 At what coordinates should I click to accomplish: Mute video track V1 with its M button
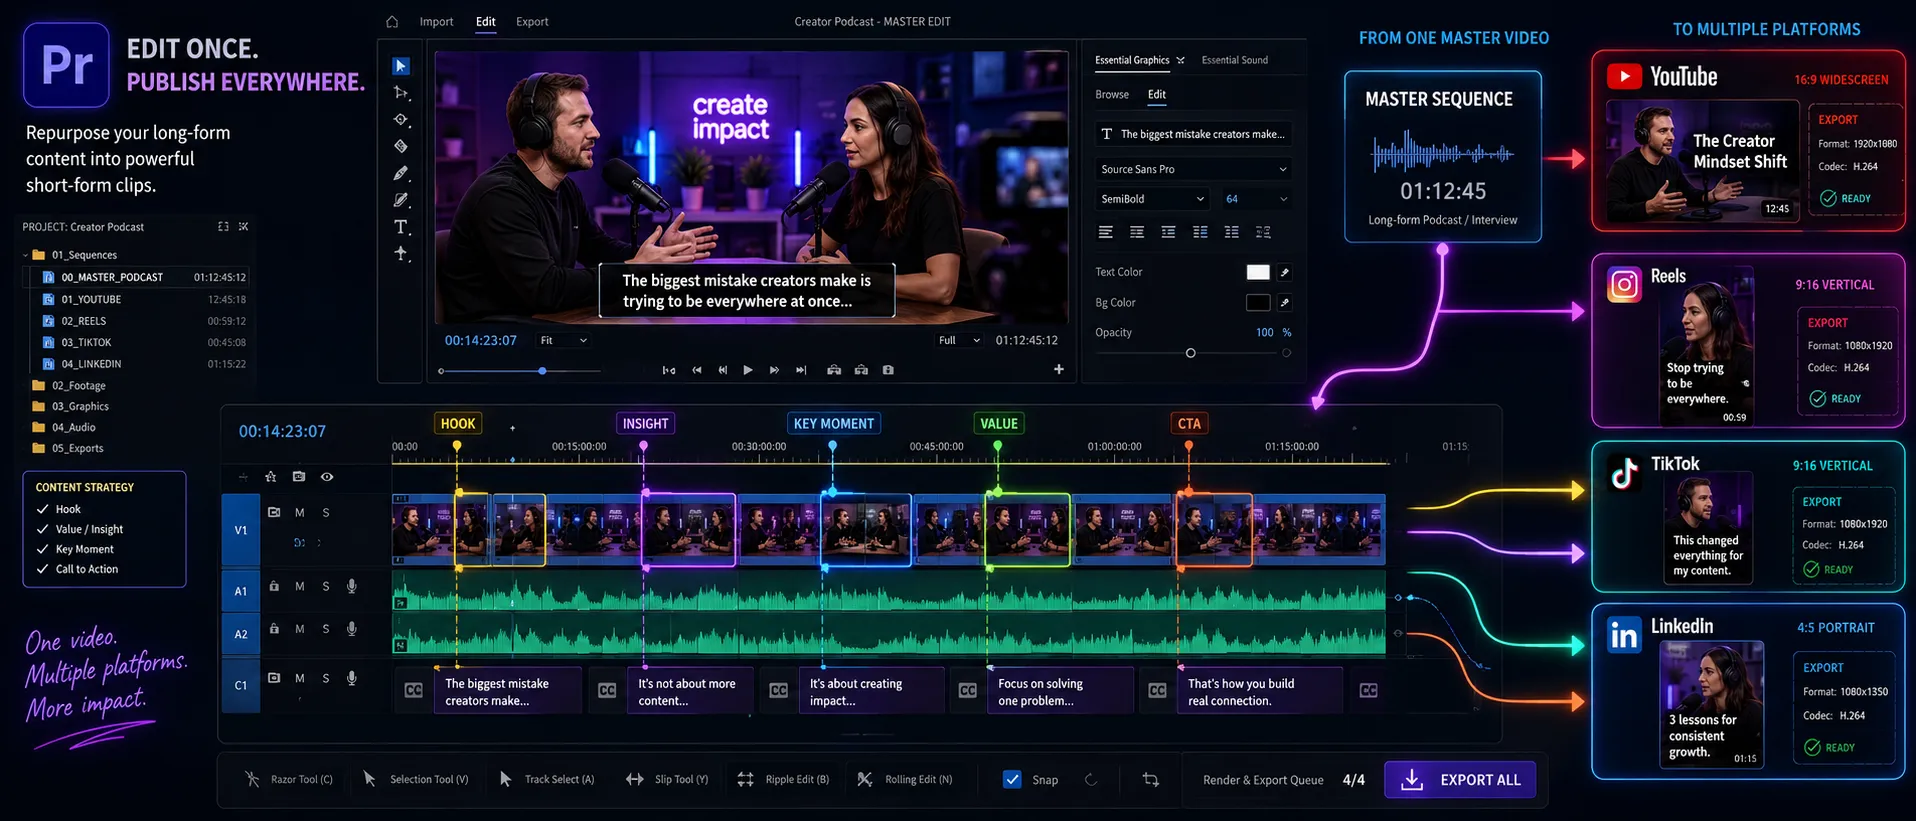(300, 512)
